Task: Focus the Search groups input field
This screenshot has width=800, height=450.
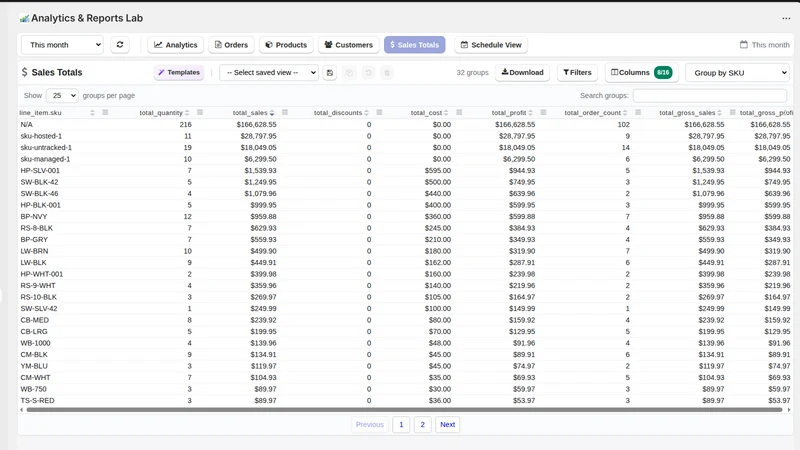Action: 710,95
